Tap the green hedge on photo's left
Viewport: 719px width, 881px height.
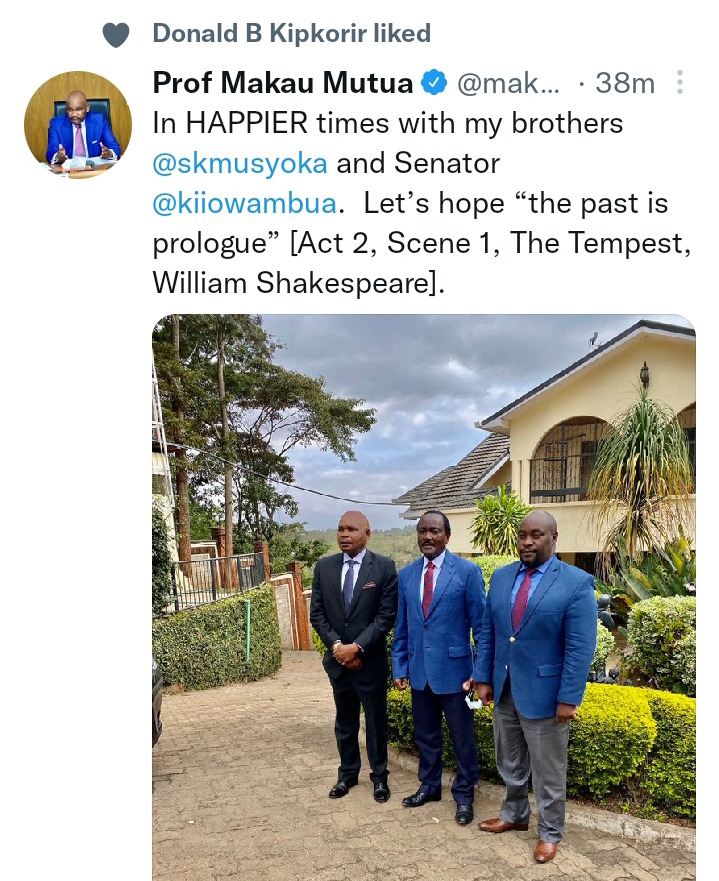point(217,639)
